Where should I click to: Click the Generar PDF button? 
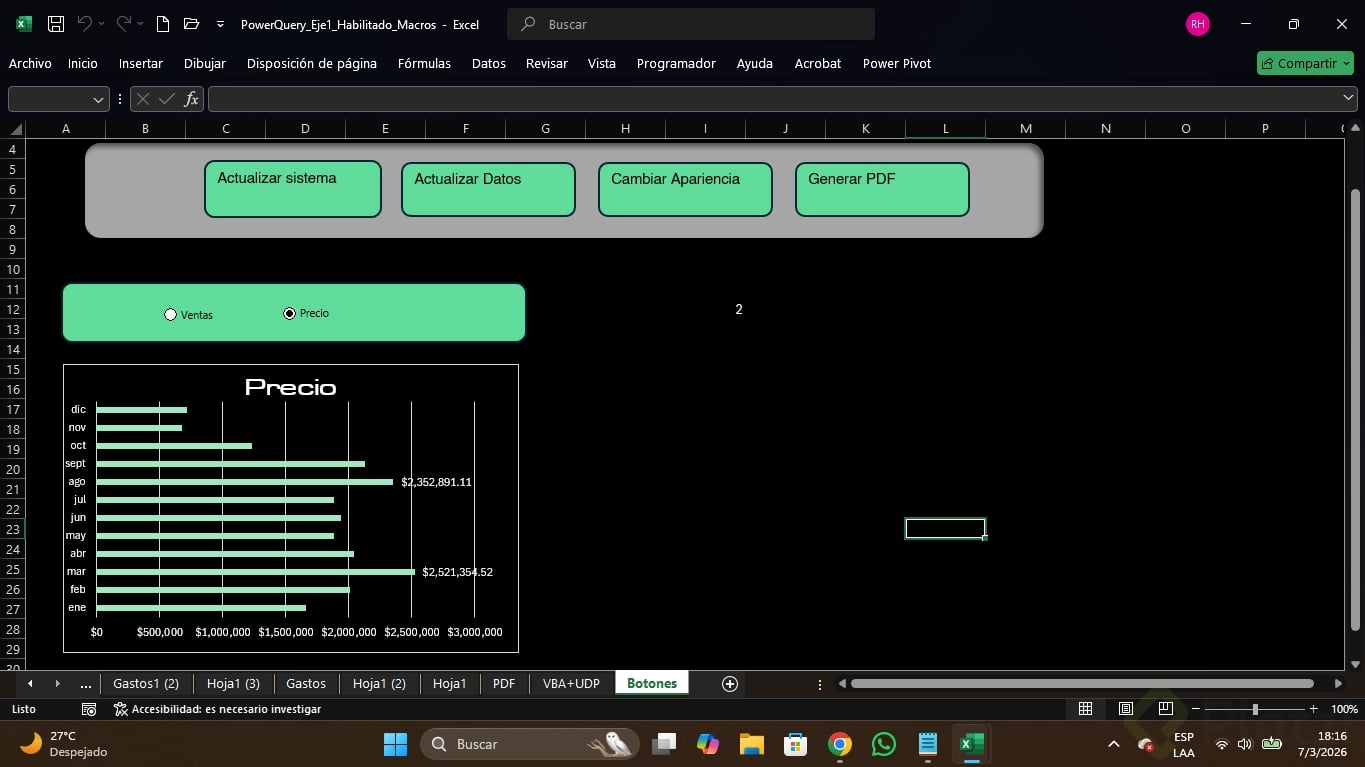click(x=882, y=189)
